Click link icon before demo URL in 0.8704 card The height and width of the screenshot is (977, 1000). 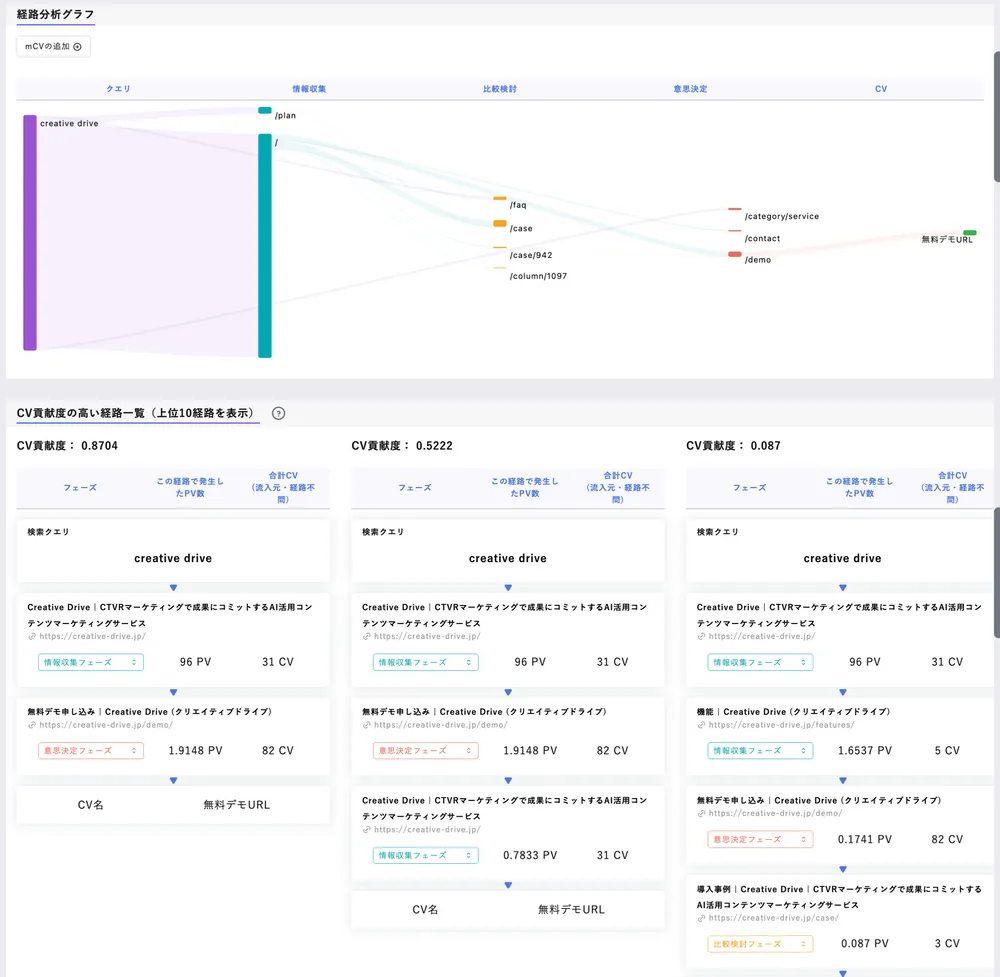32,725
